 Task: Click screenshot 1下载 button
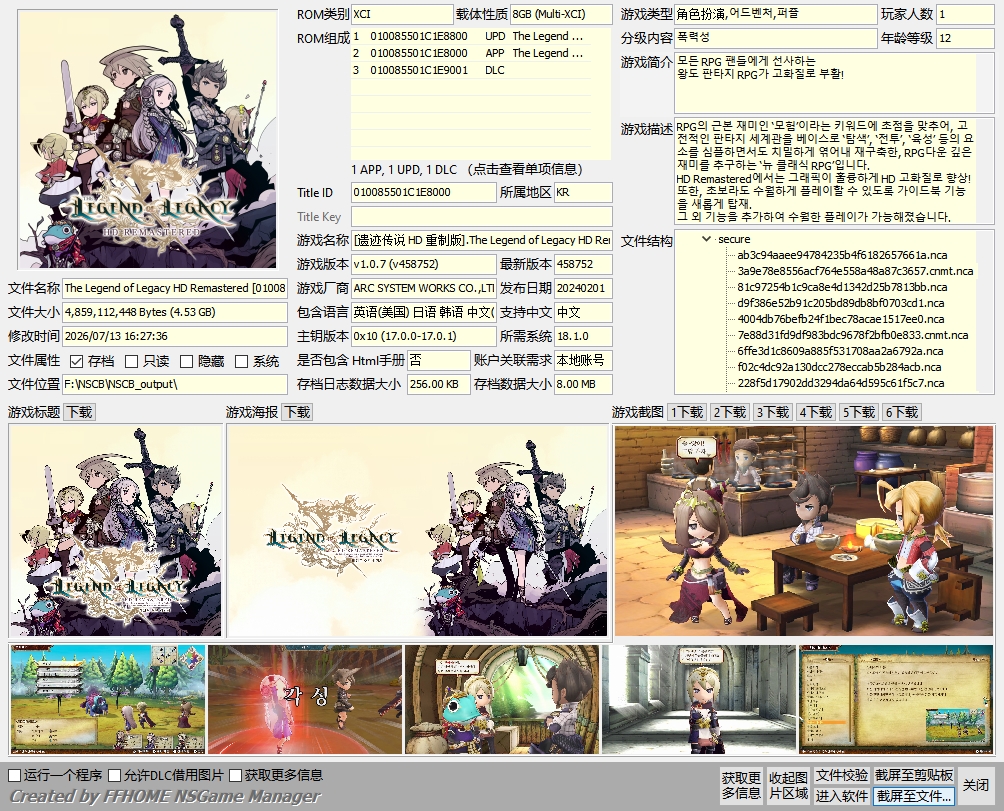pyautogui.click(x=687, y=412)
